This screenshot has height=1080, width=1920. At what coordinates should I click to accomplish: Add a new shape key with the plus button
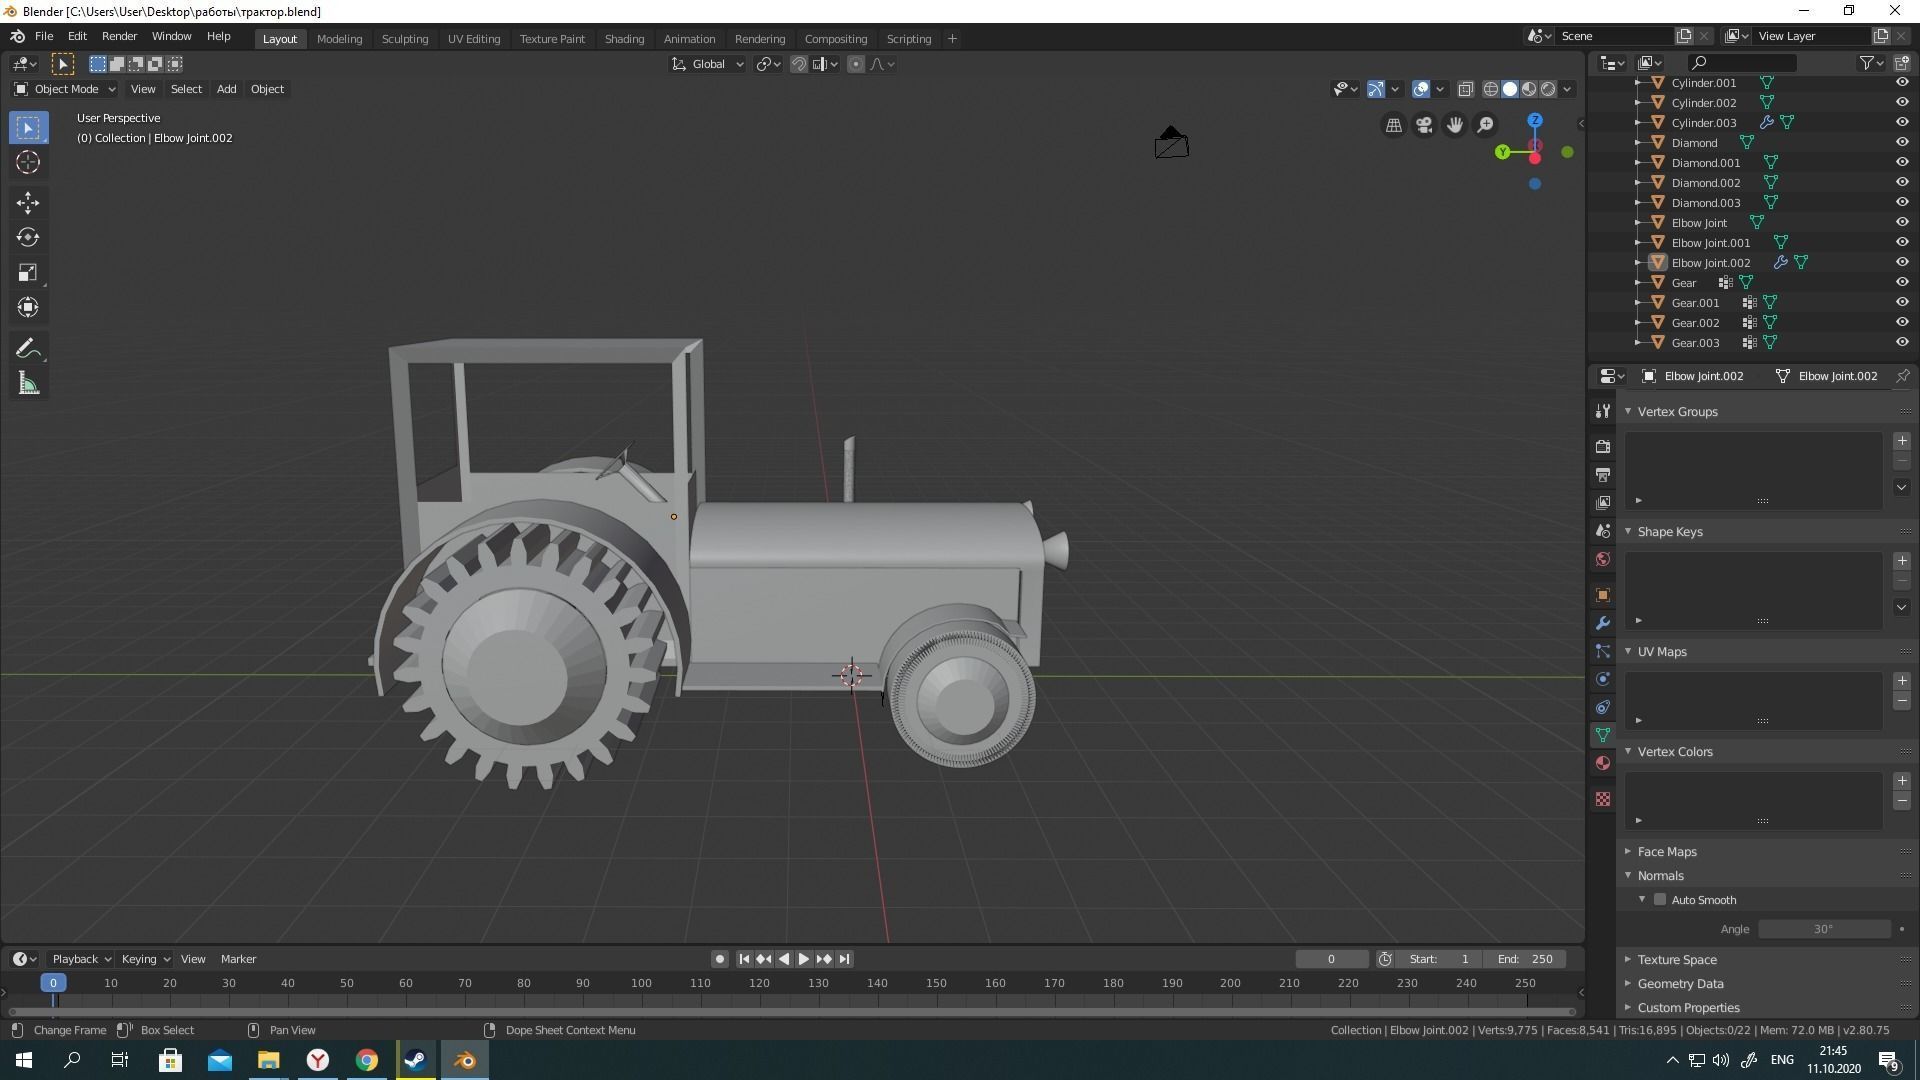[x=1902, y=561]
